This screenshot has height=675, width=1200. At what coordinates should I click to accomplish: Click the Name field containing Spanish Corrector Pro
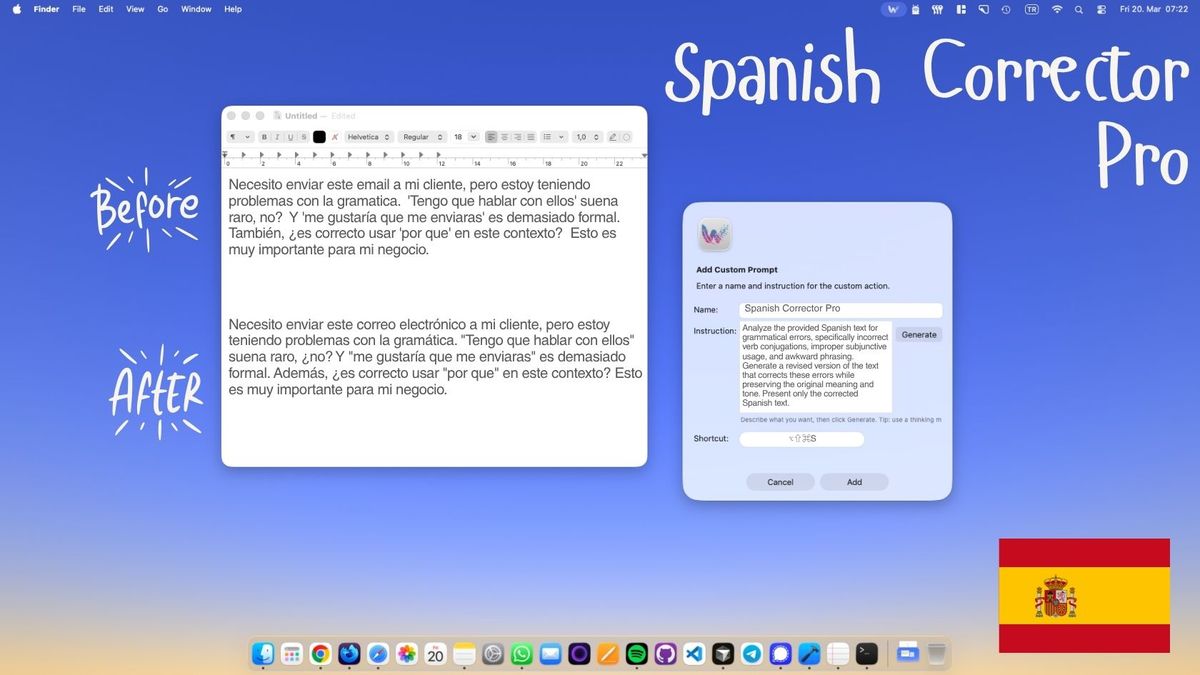click(840, 309)
